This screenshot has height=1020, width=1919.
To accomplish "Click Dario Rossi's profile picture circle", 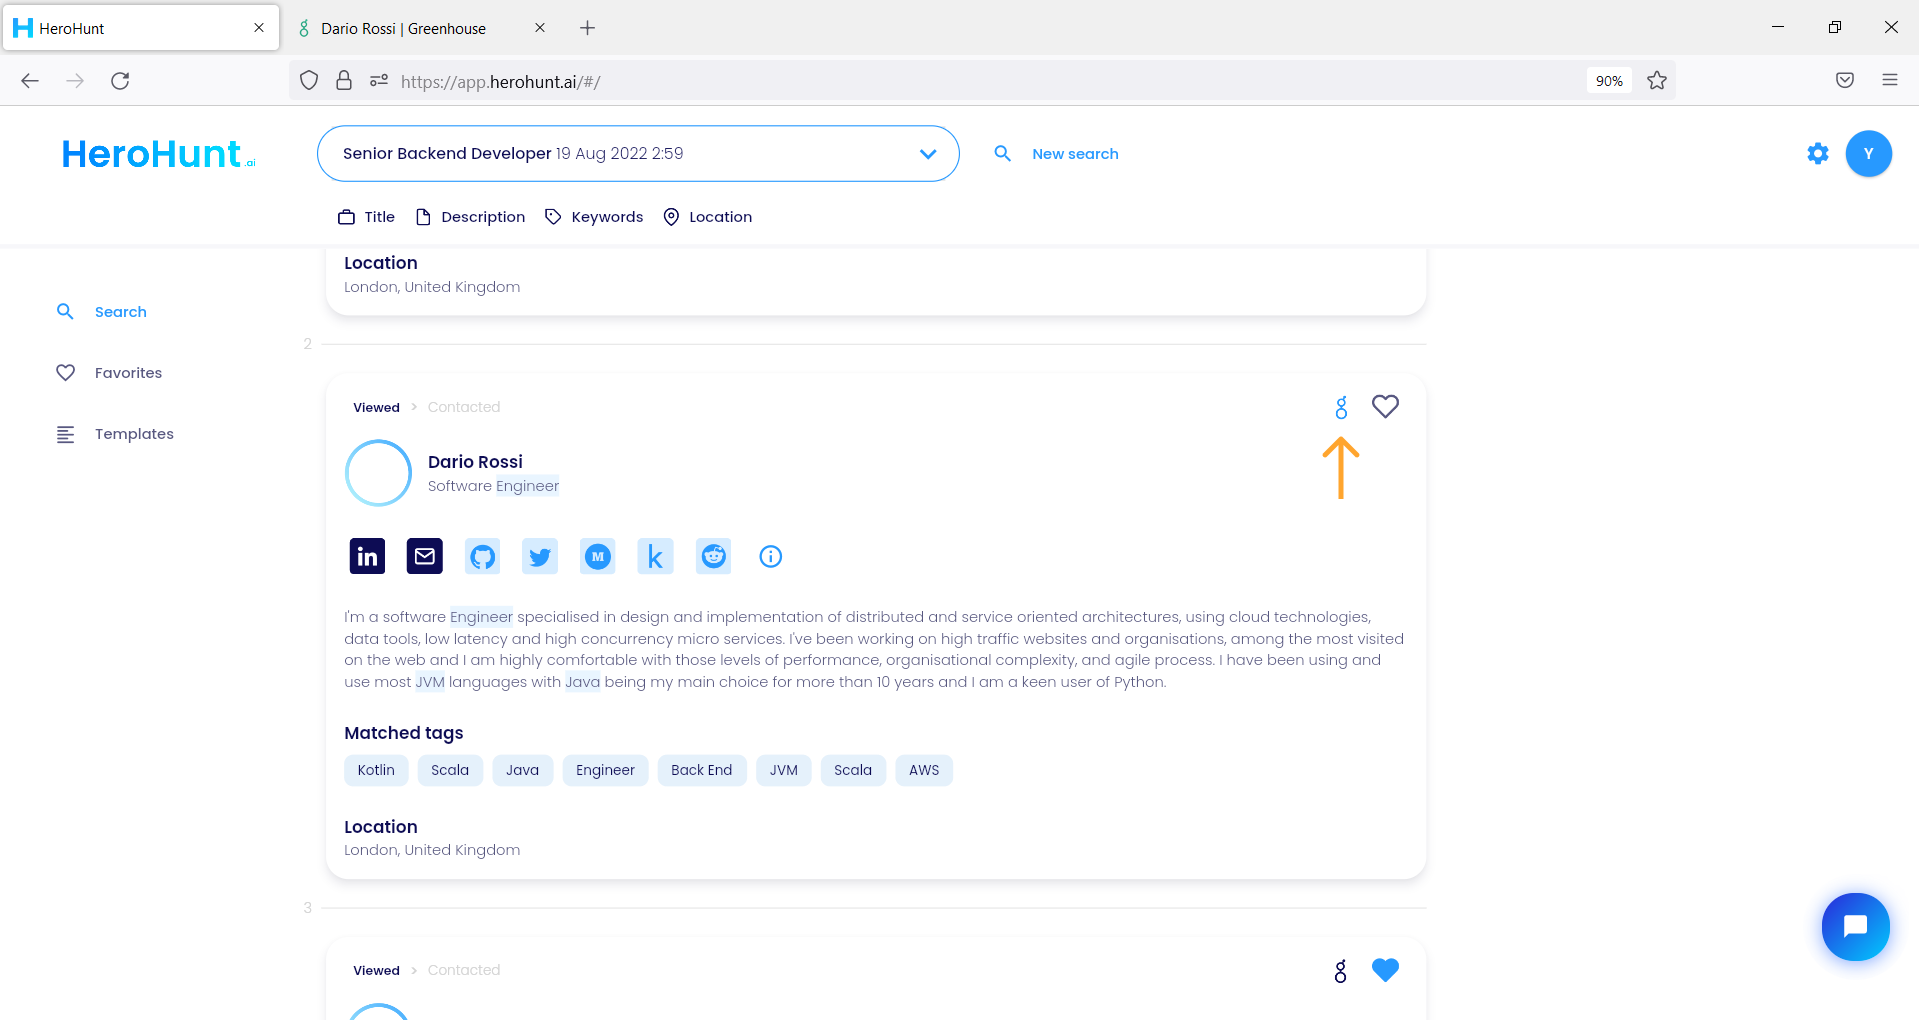I will click(x=378, y=473).
